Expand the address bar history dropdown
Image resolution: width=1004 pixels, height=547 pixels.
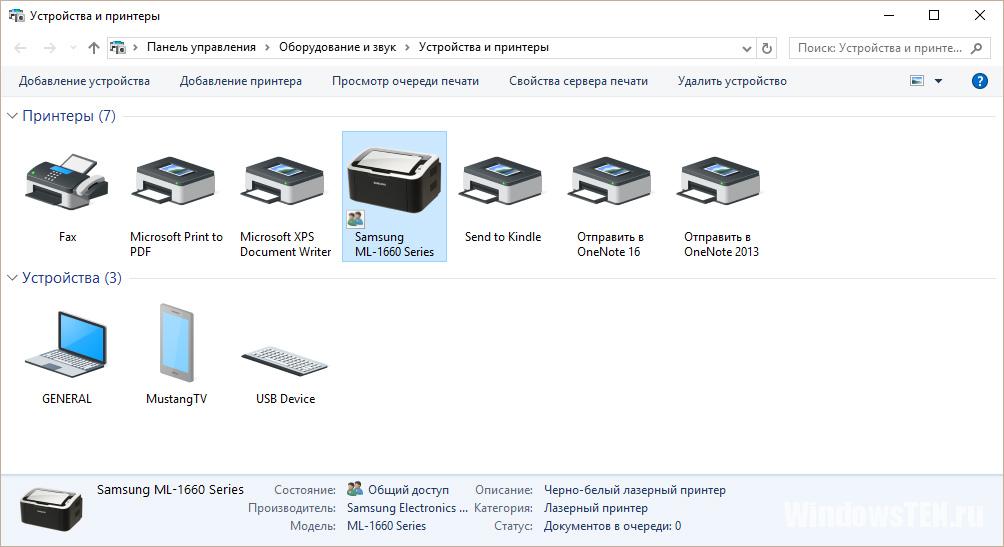coord(746,48)
